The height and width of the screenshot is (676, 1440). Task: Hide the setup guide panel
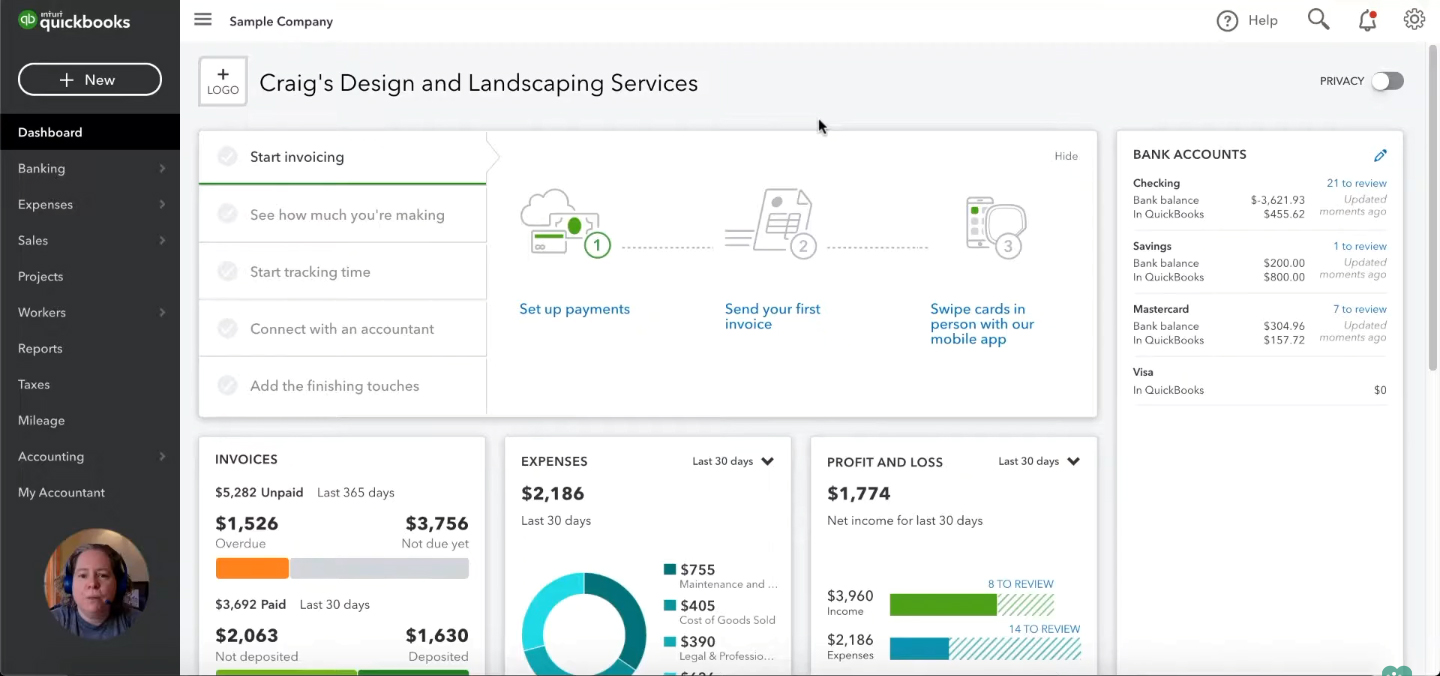click(x=1066, y=156)
